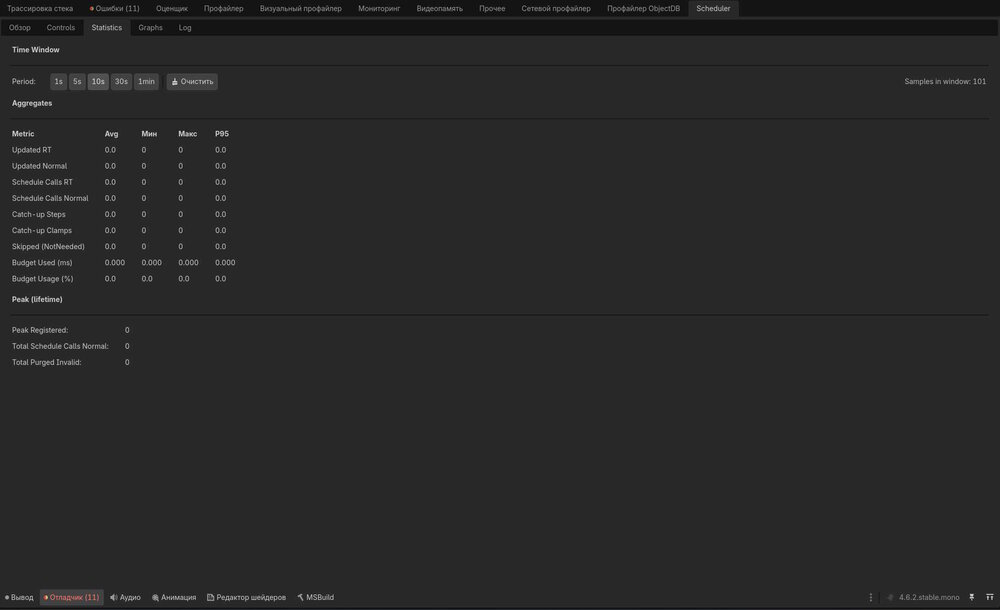Select the Scheduler debugger tab
Screen dimensions: 1000x610
[x=713, y=8]
